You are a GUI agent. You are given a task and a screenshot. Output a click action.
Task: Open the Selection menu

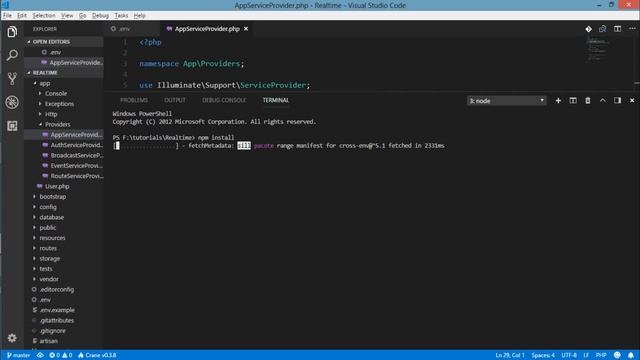[44, 16]
